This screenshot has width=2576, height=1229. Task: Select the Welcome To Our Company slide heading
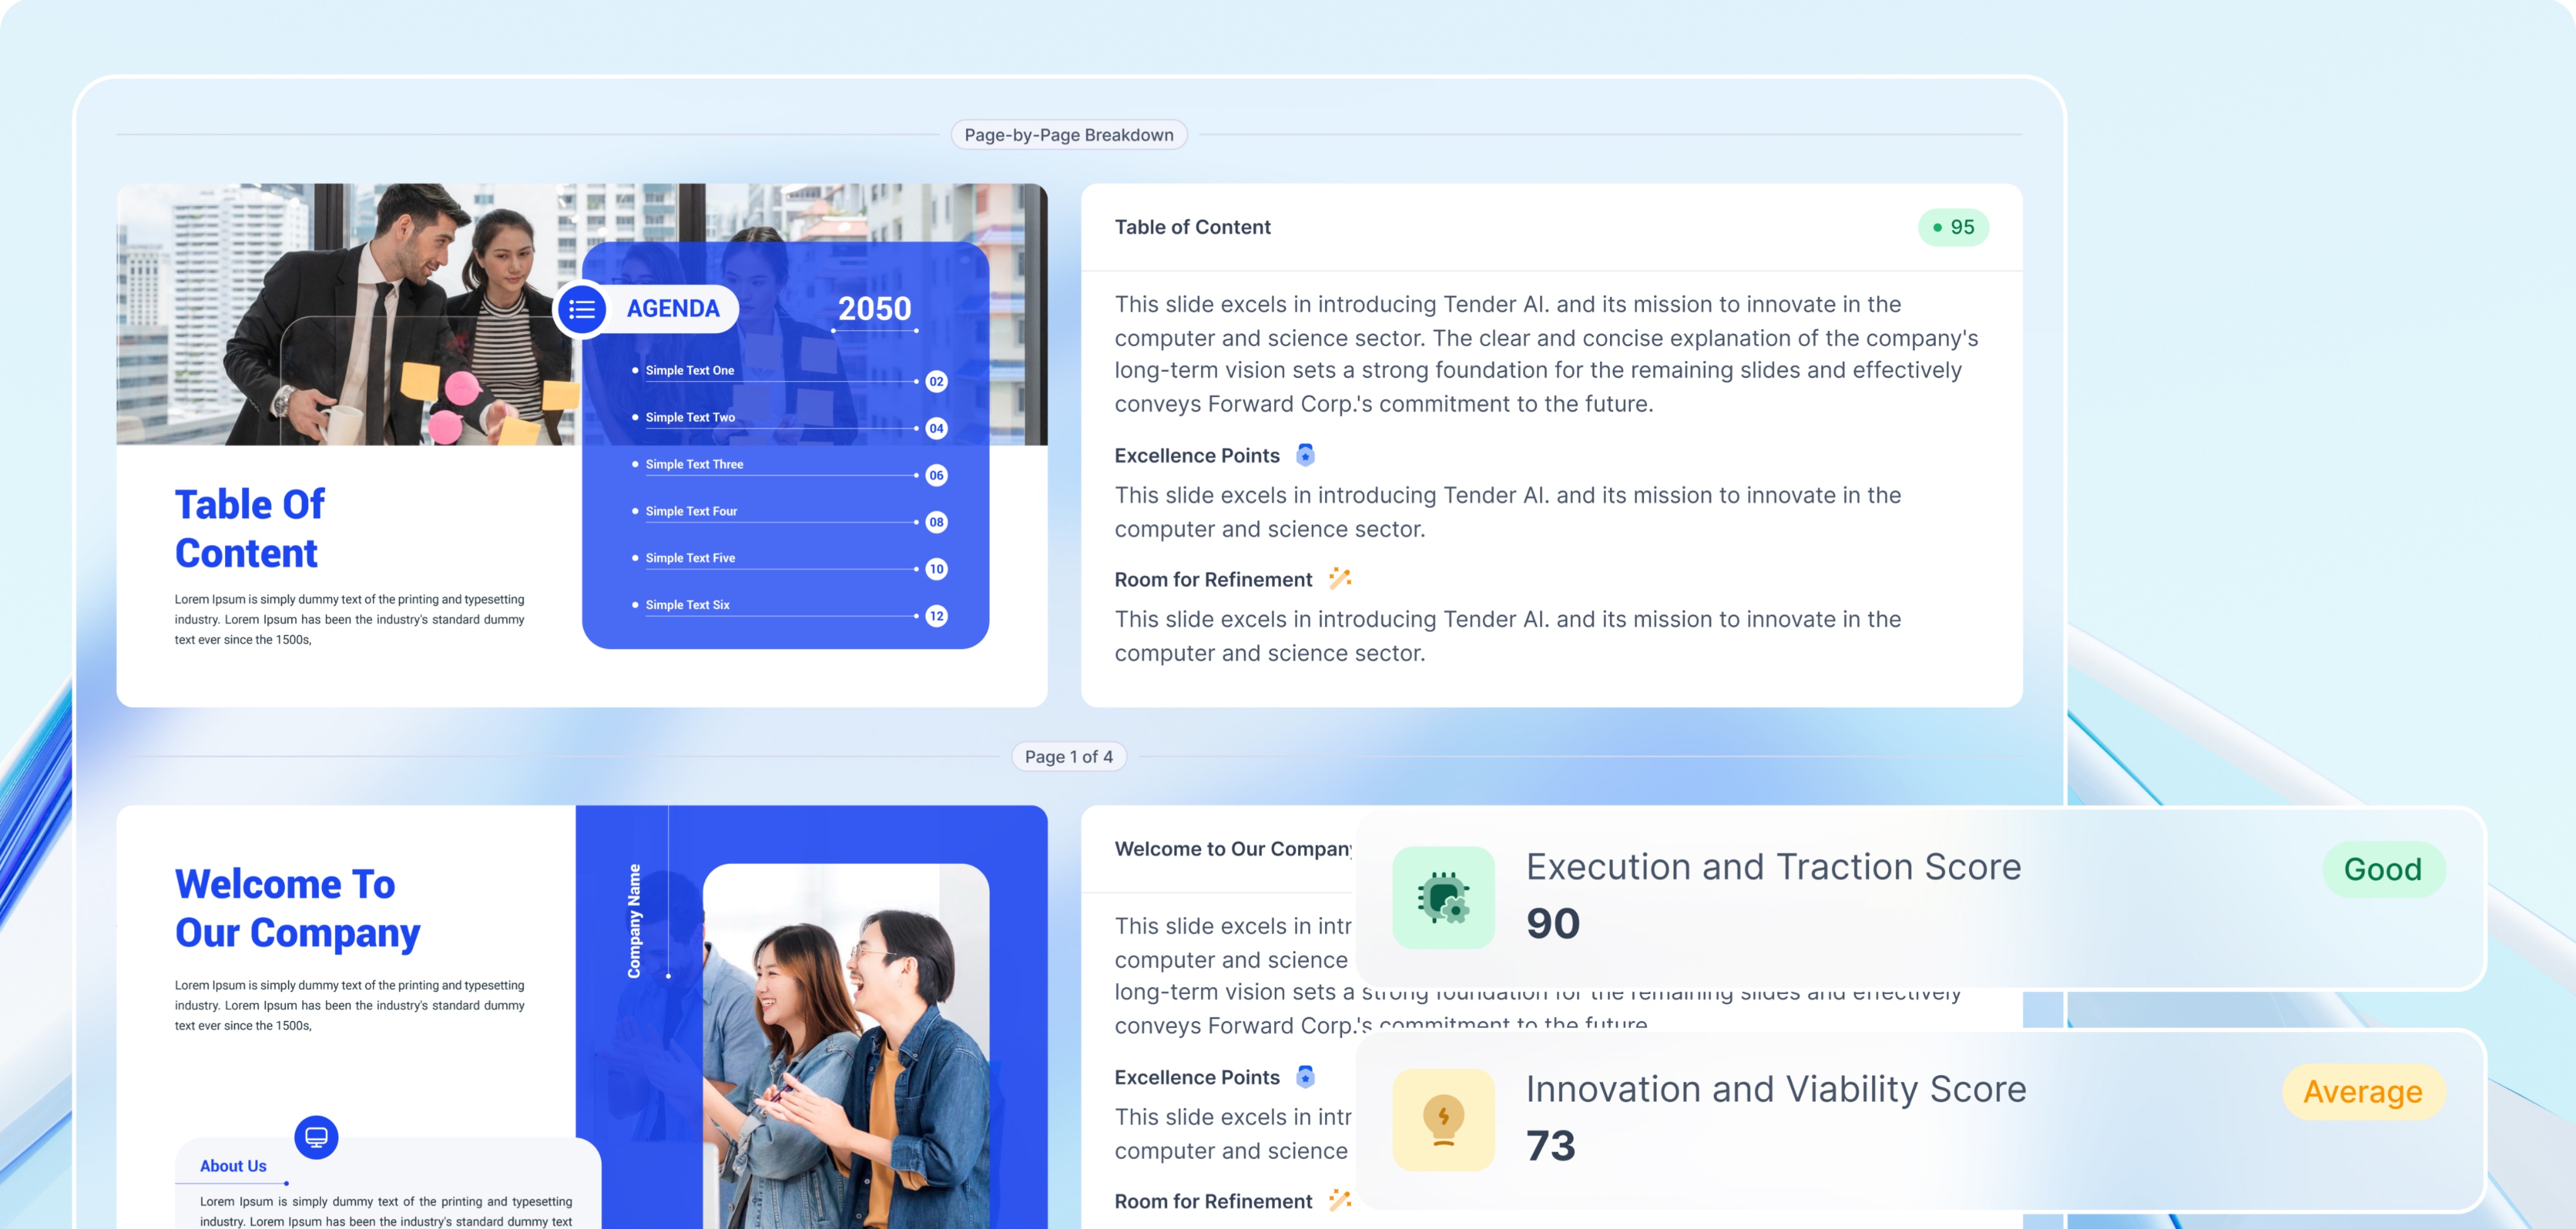[297, 908]
